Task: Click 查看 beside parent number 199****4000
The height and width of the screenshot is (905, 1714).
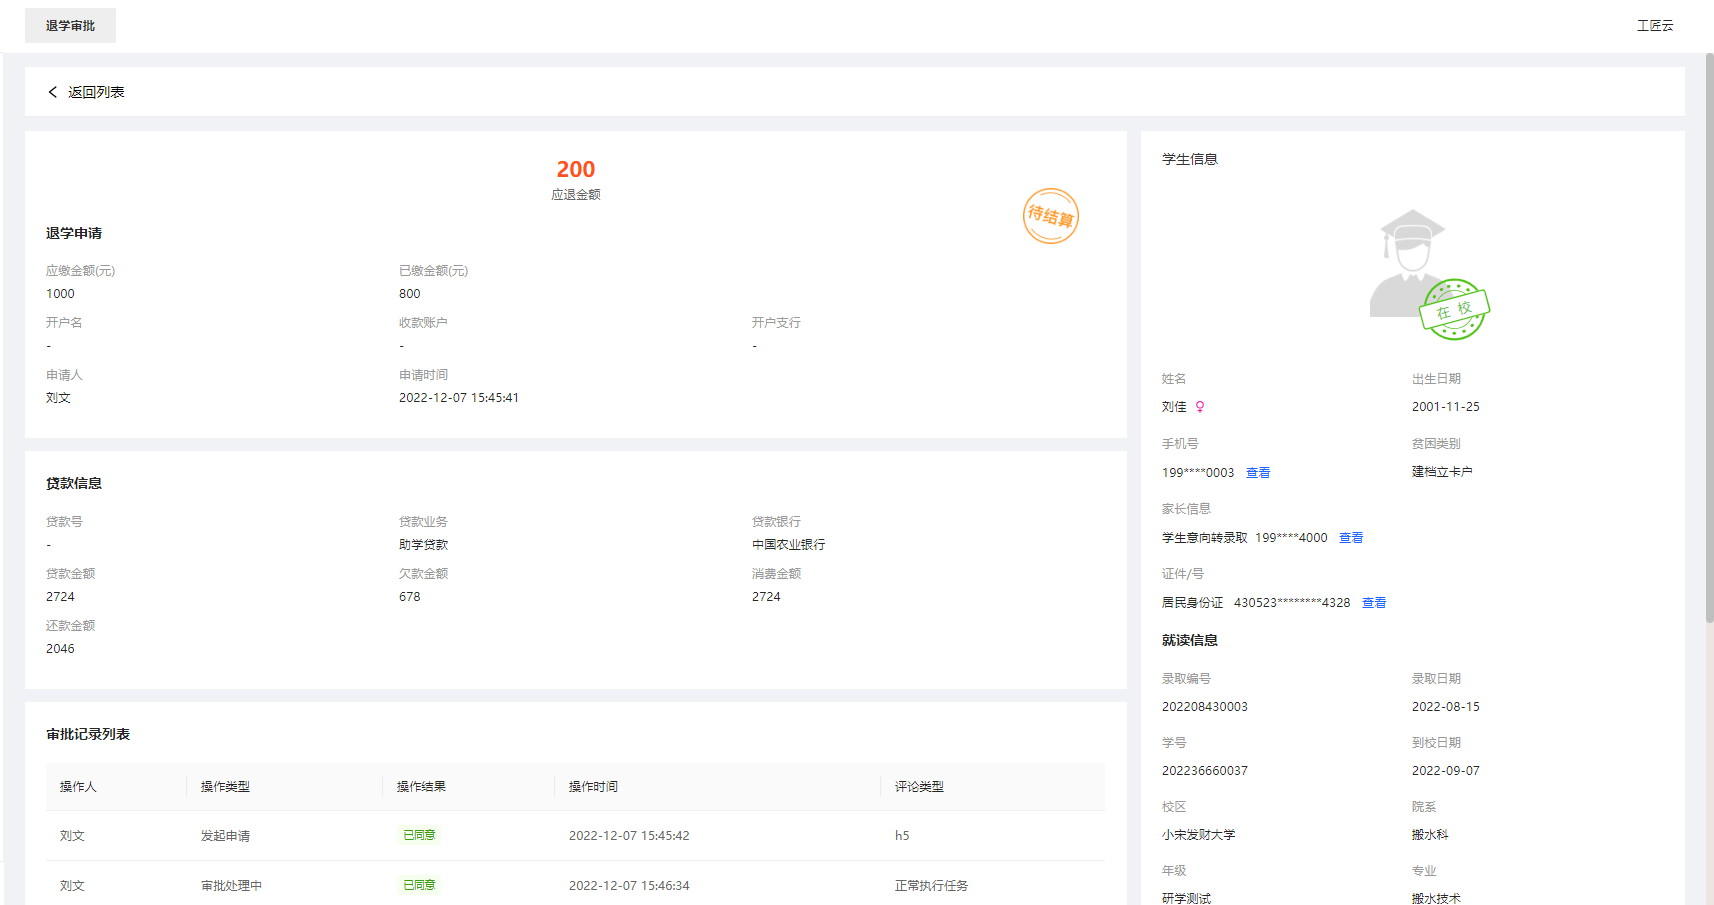Action: 1350,537
